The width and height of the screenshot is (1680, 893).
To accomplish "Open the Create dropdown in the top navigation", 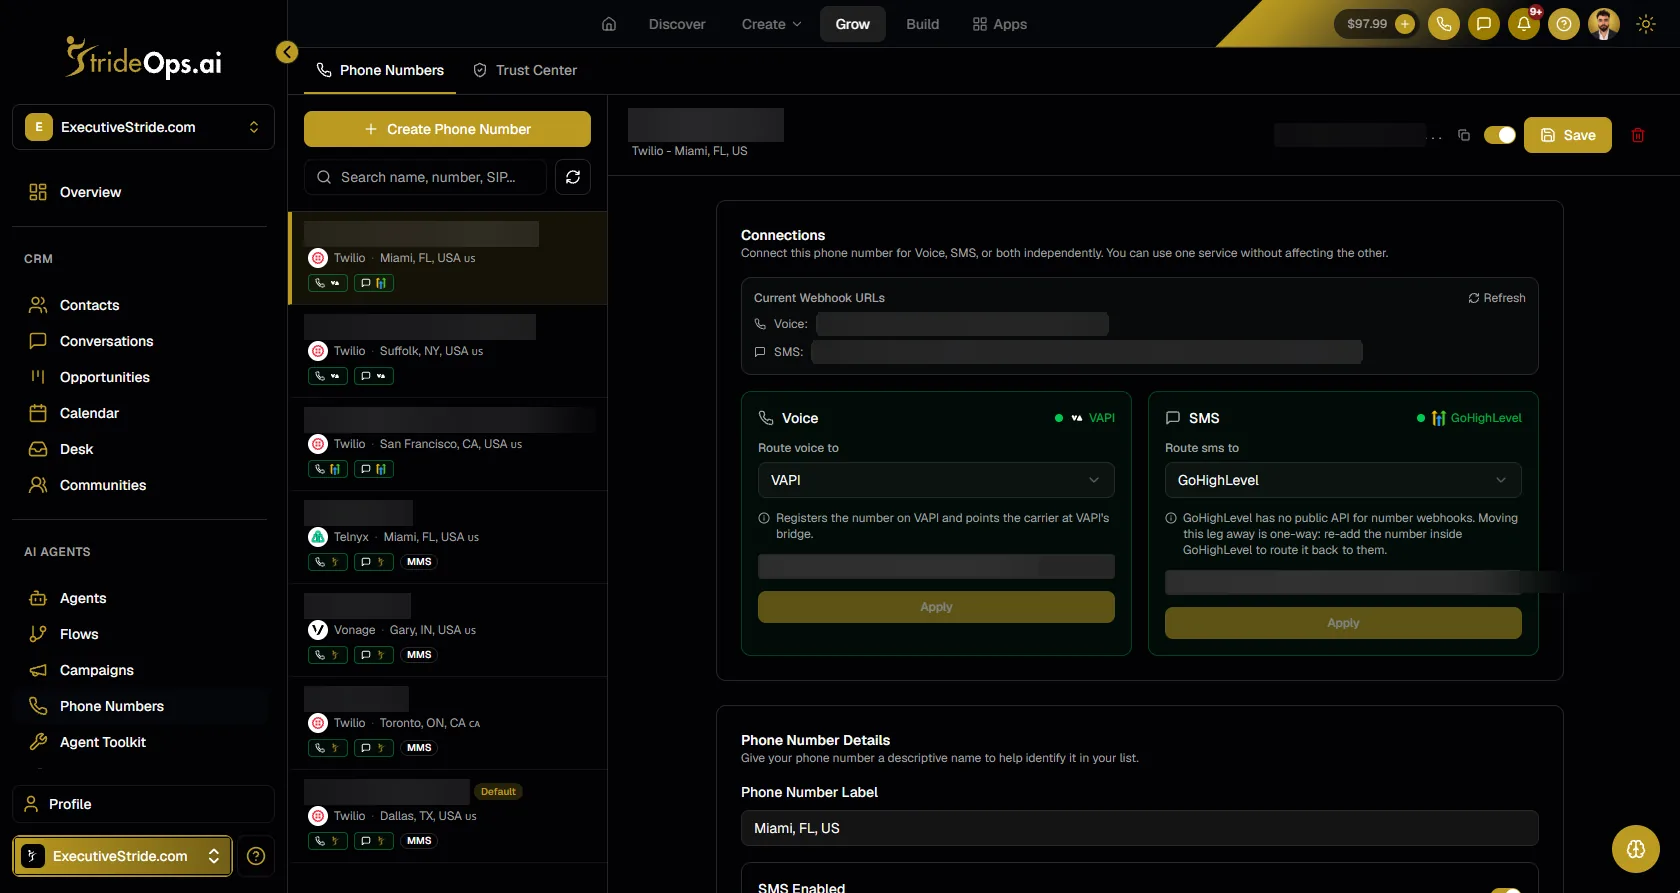I will coord(771,24).
